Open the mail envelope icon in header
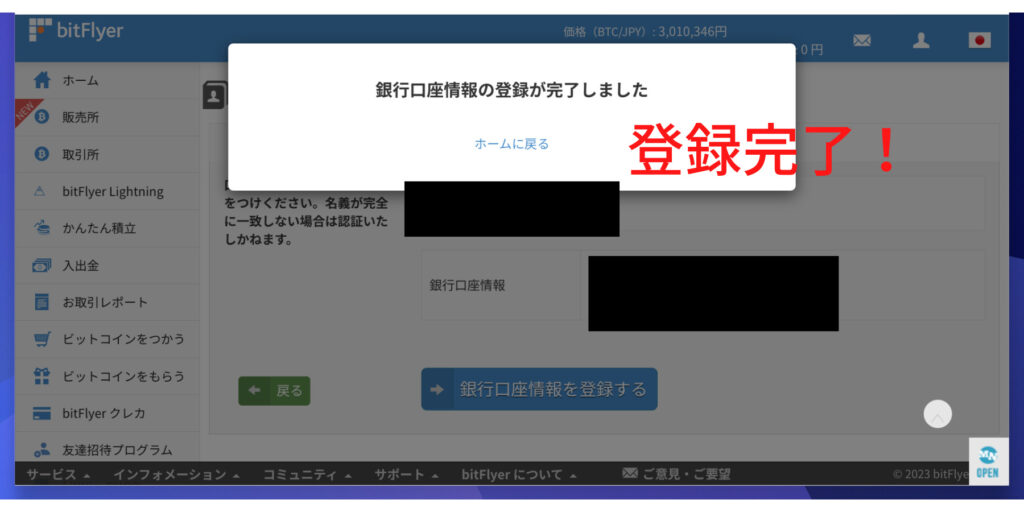Viewport: 1024px width, 512px height. click(x=862, y=40)
